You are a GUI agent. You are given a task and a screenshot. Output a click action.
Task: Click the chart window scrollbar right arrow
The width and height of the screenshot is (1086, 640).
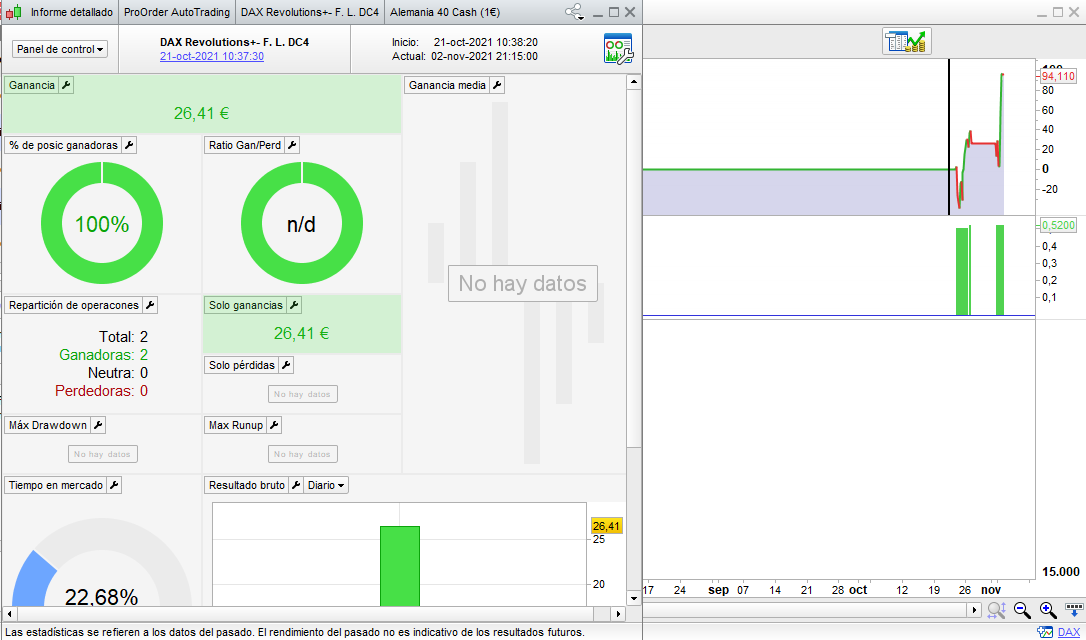(x=975, y=610)
